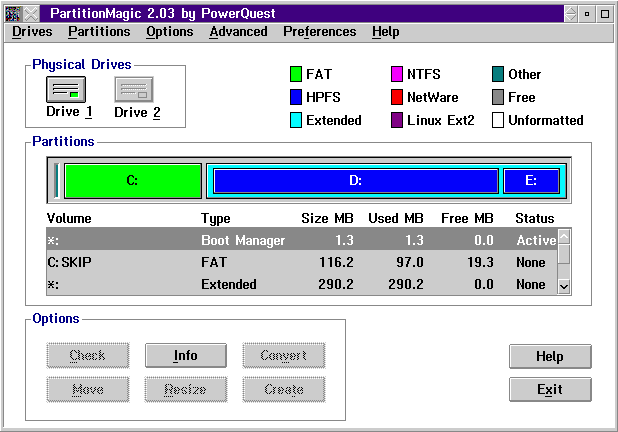The image size is (618, 432).
Task: Select the Extended partition type cell
Action: (x=229, y=284)
